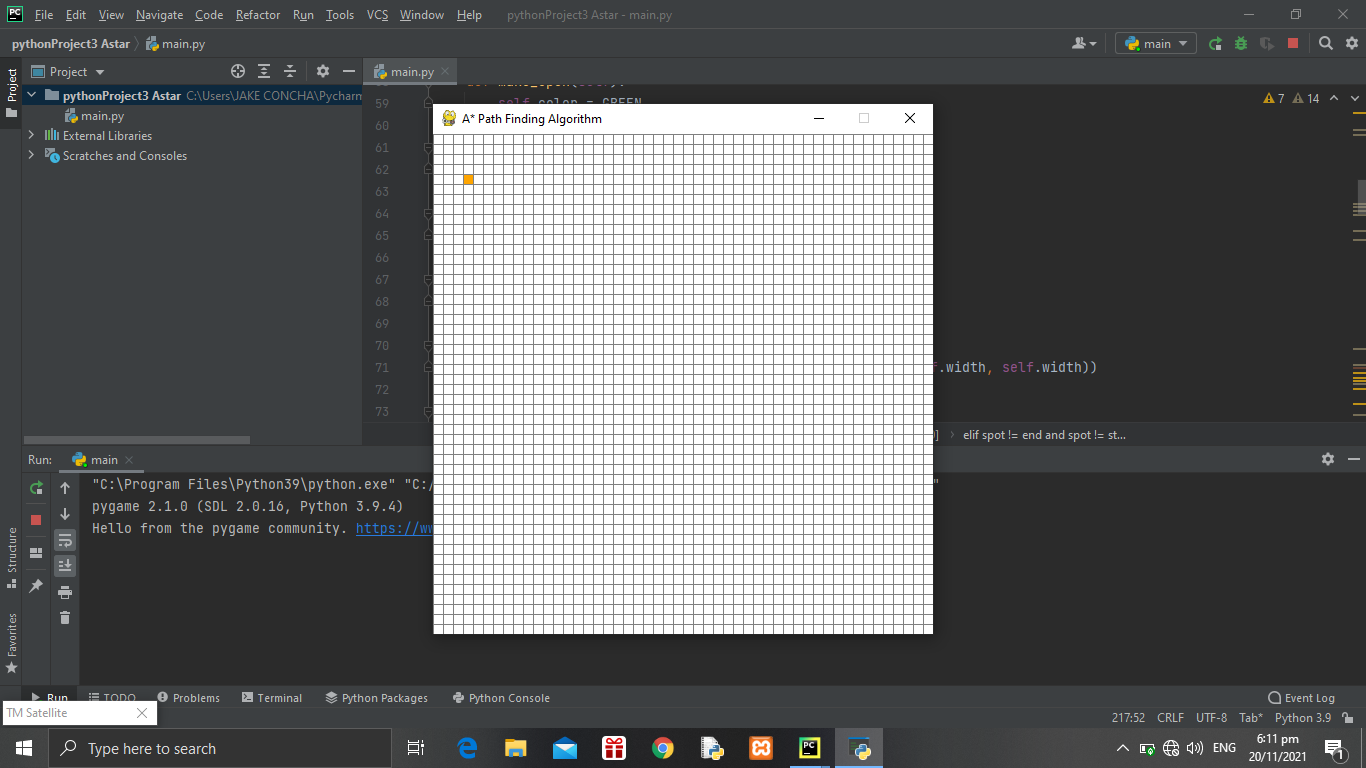Collapse the pythonProject3 Astar project node
This screenshot has width=1366, height=768.
32,95
